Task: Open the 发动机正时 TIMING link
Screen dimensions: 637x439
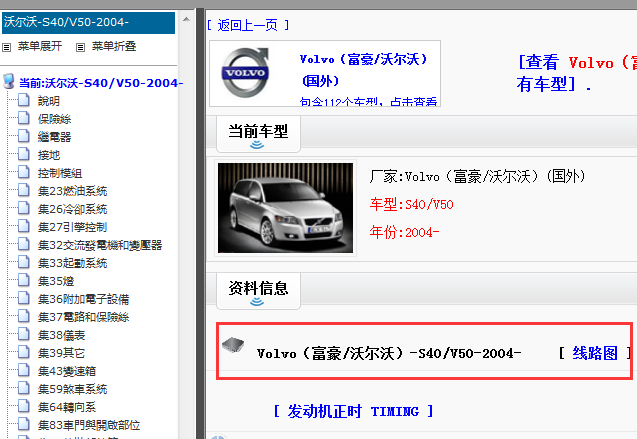Action: [353, 411]
